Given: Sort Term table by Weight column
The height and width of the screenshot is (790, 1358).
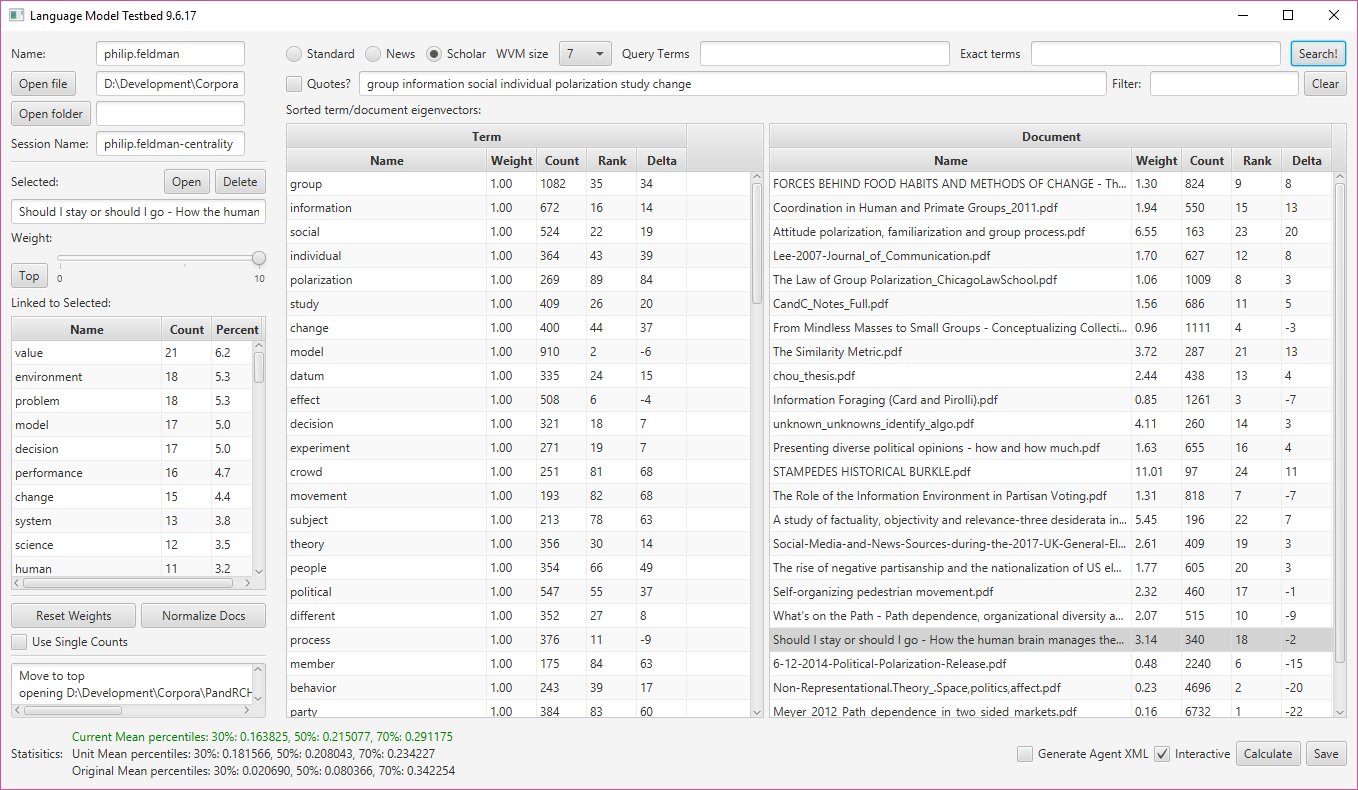Looking at the screenshot, I should [511, 161].
